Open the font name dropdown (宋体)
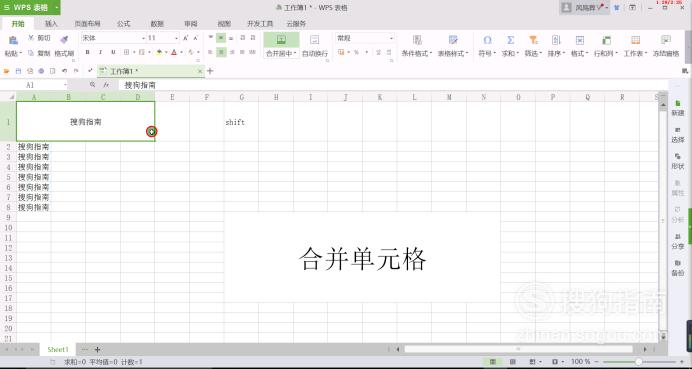Viewport: 692px width, 369px height. tap(143, 38)
